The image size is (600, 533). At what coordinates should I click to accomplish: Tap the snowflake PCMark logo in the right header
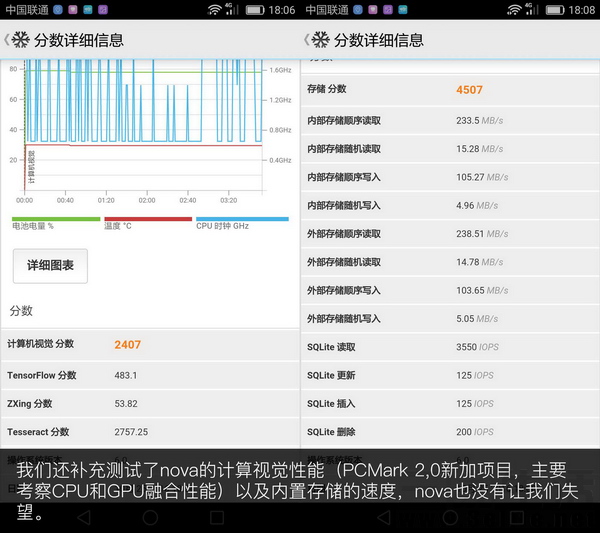[321, 40]
